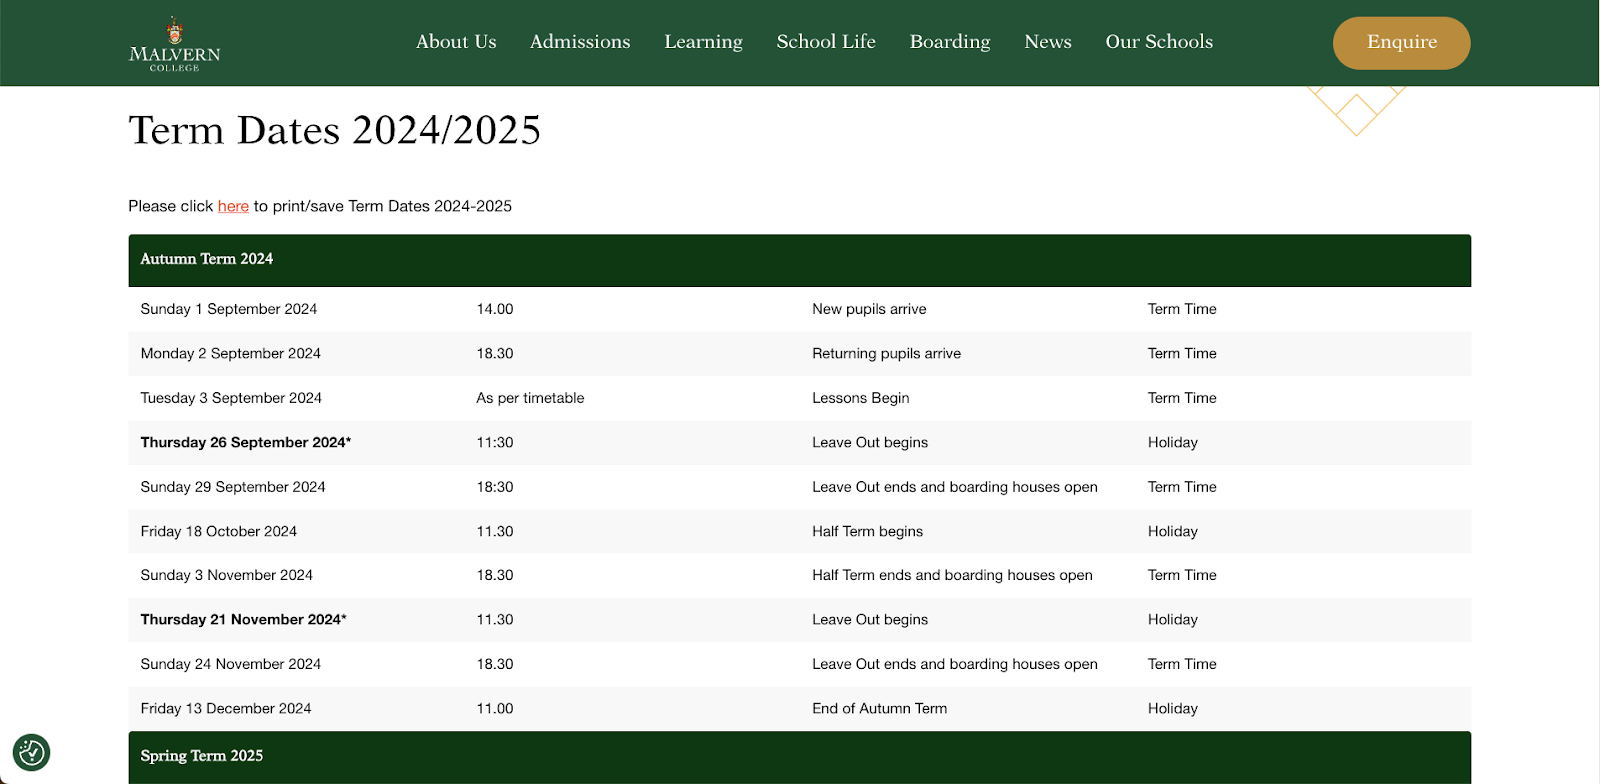Open the School Life menu
Screen dimensions: 1600x784
click(x=826, y=42)
